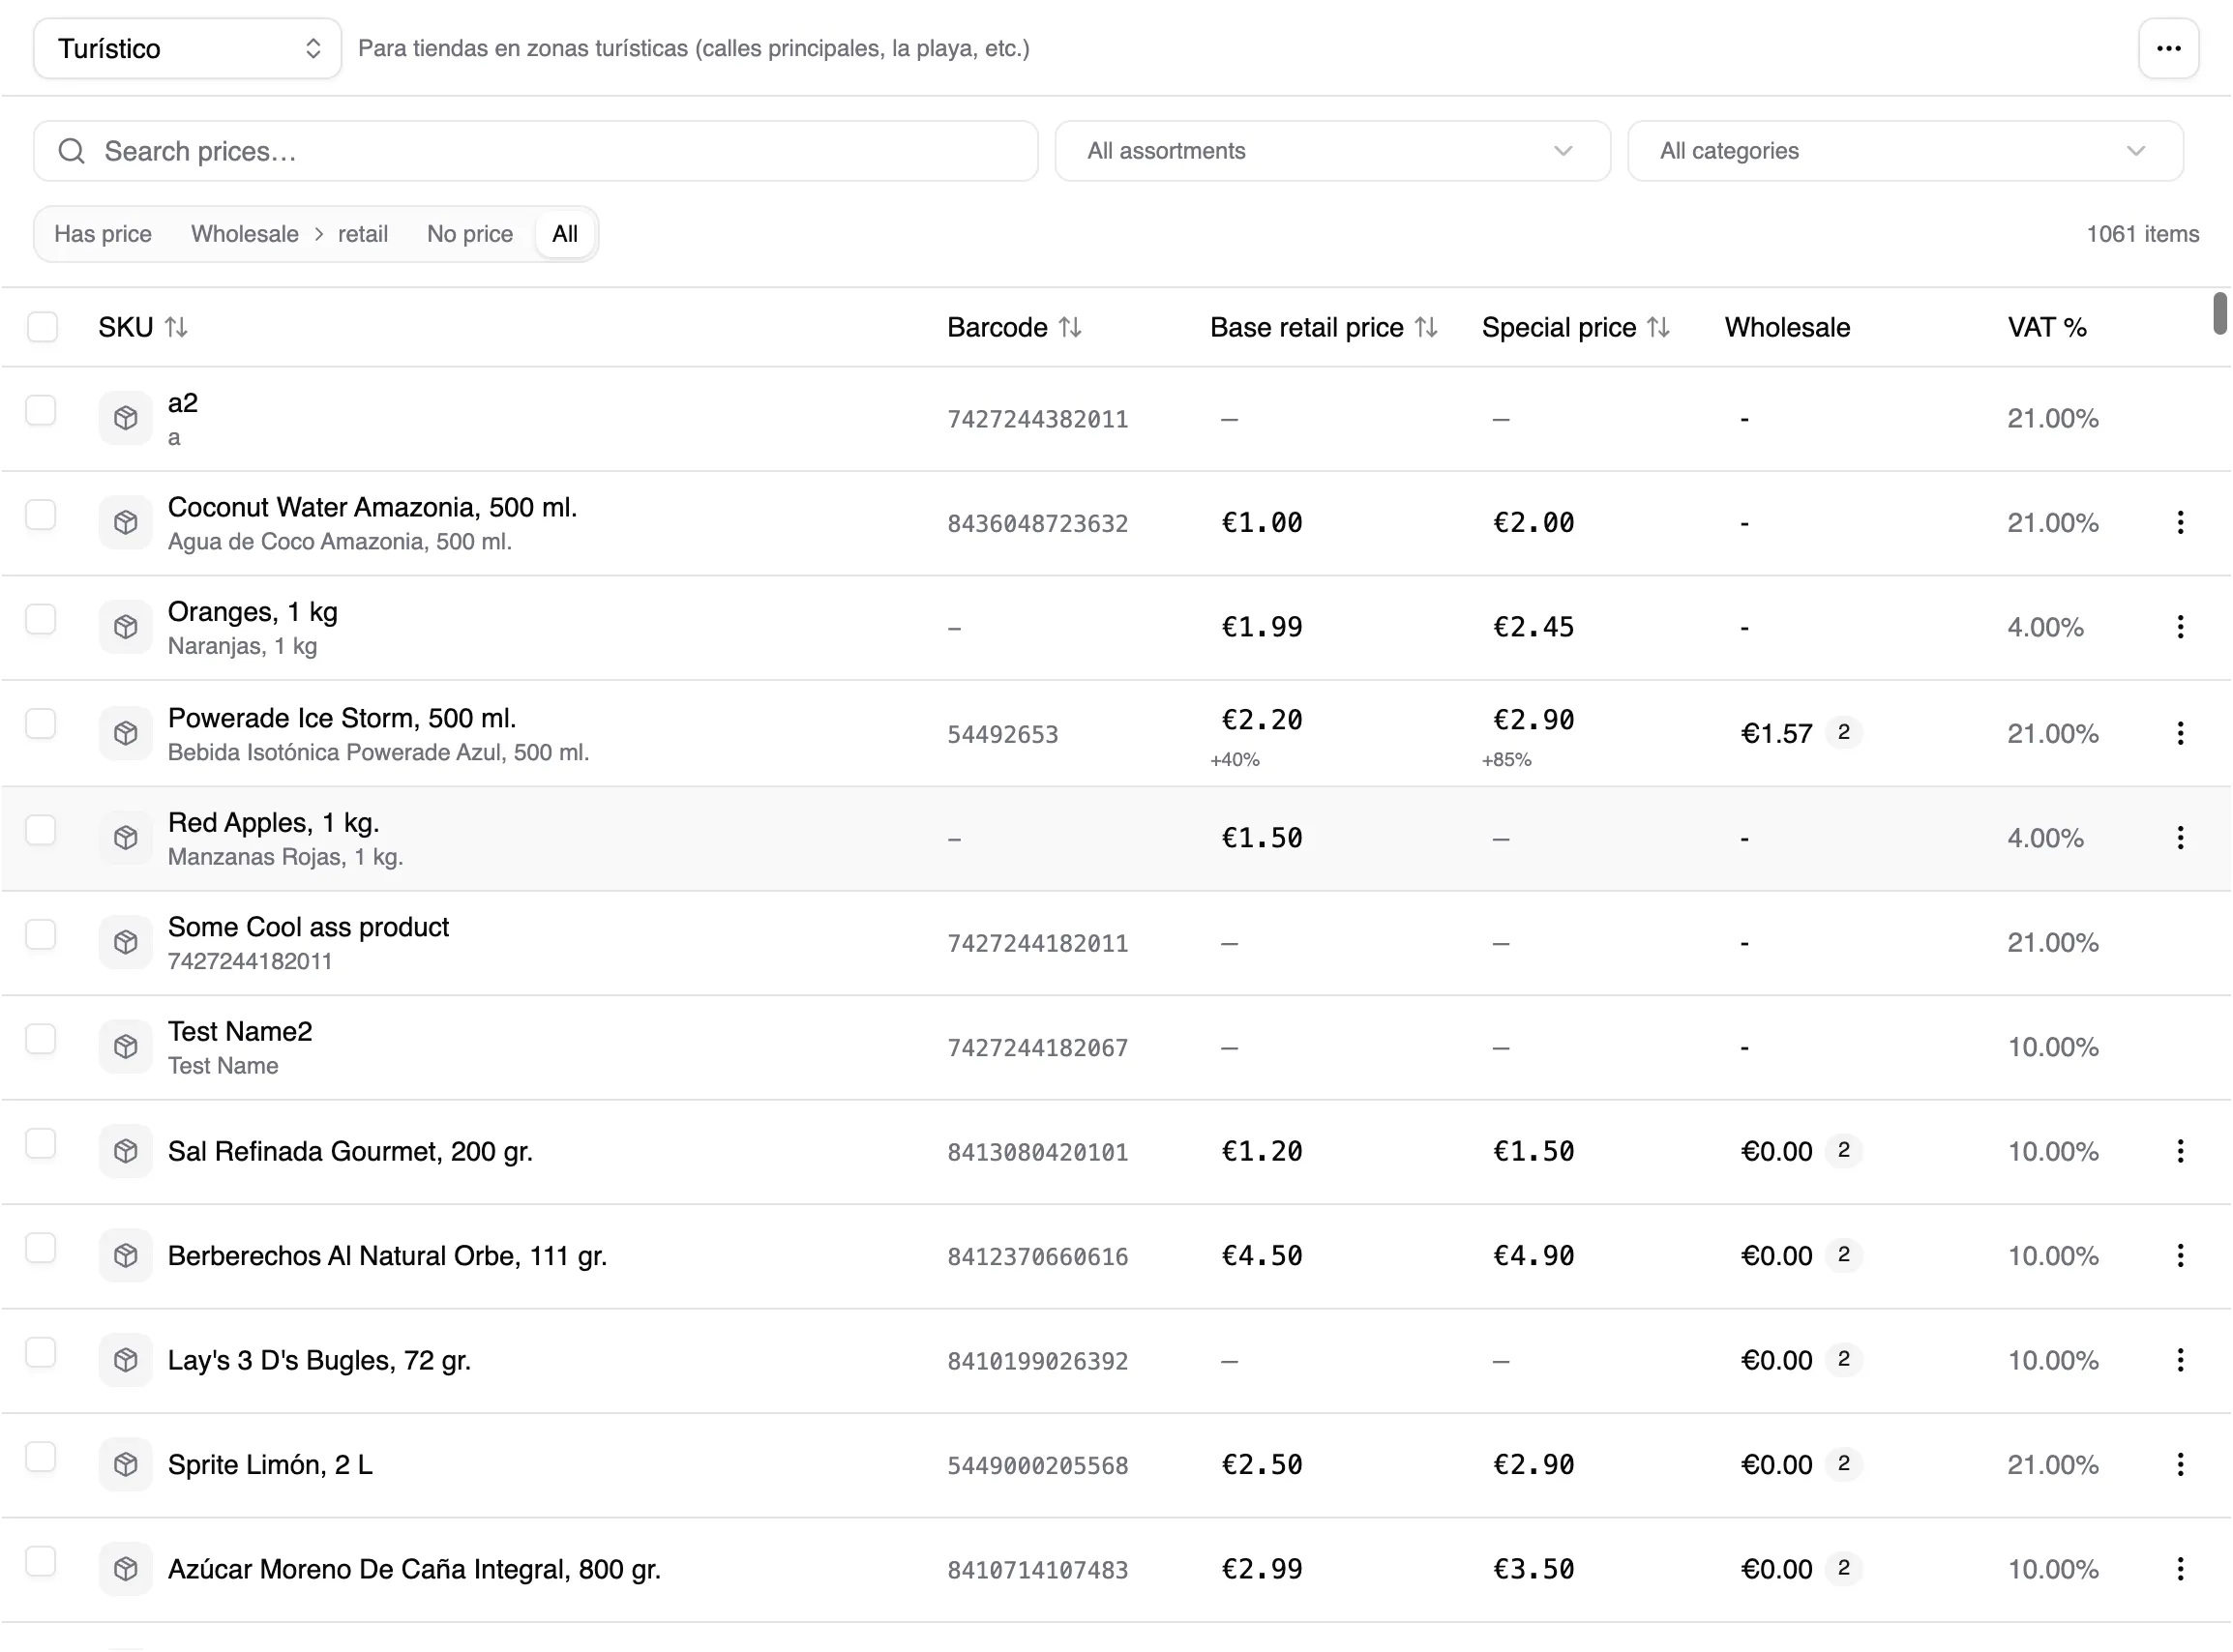Click the product icon for Red Apples
The height and width of the screenshot is (1652, 2233).
[x=126, y=837]
